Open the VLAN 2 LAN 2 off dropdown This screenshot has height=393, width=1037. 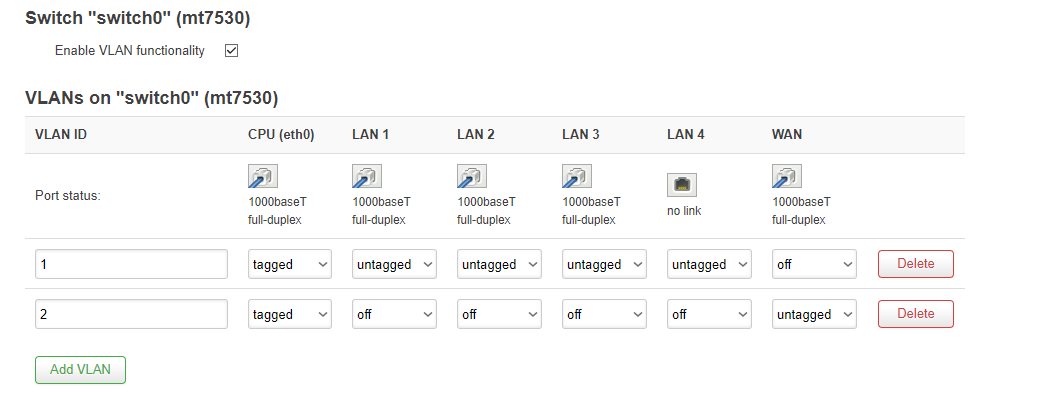(499, 314)
